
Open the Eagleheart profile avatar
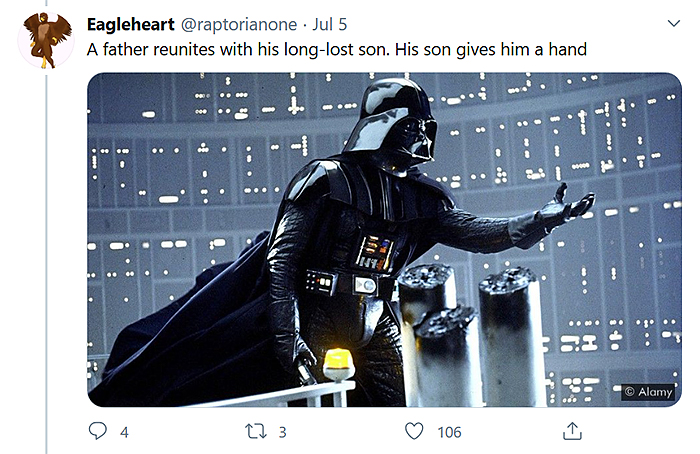click(46, 40)
